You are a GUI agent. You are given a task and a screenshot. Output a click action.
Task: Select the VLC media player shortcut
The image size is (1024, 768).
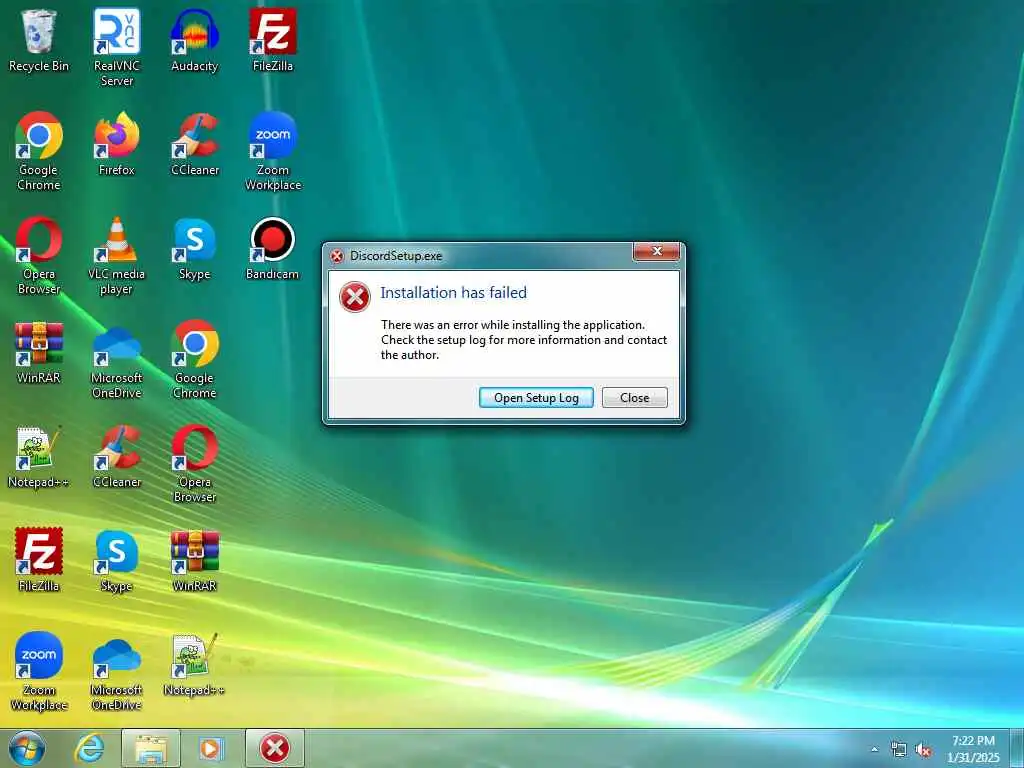pos(116,256)
